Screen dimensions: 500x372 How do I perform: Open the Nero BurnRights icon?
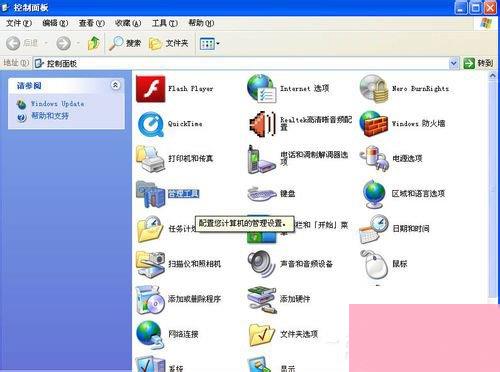(374, 89)
